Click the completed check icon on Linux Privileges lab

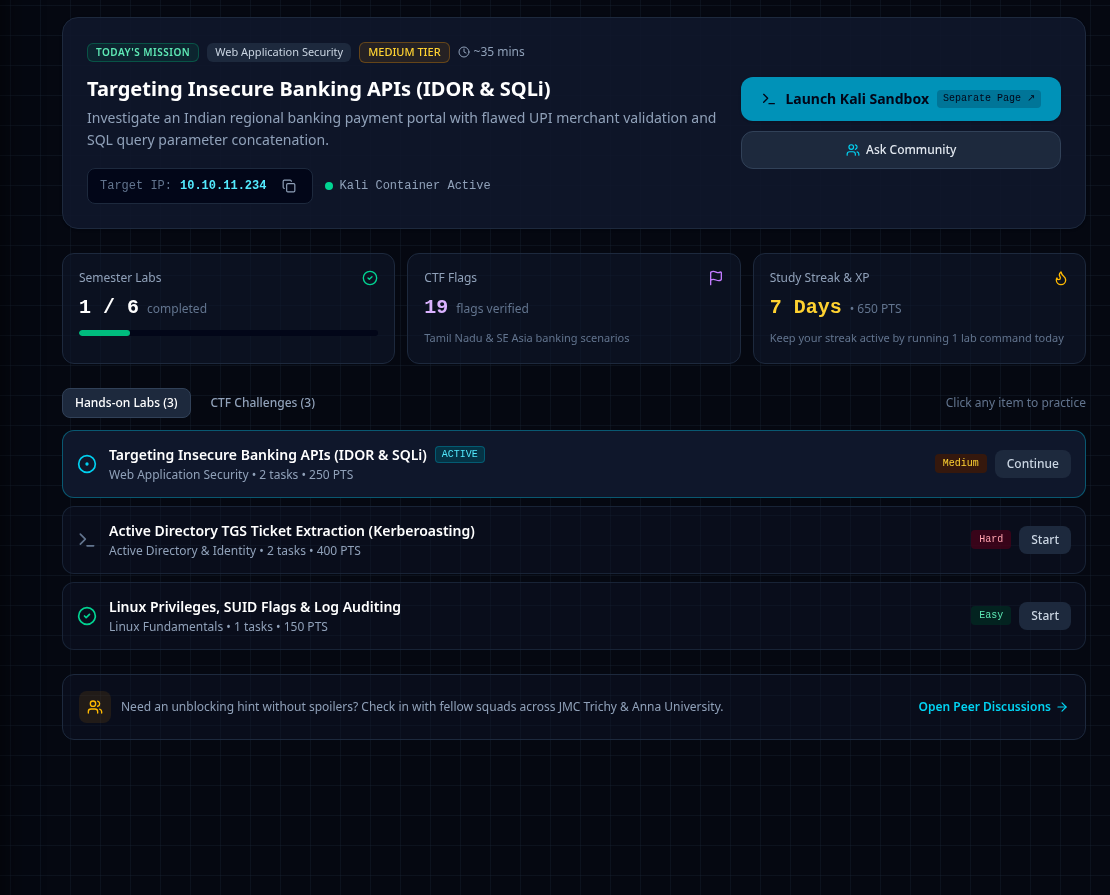[87, 616]
